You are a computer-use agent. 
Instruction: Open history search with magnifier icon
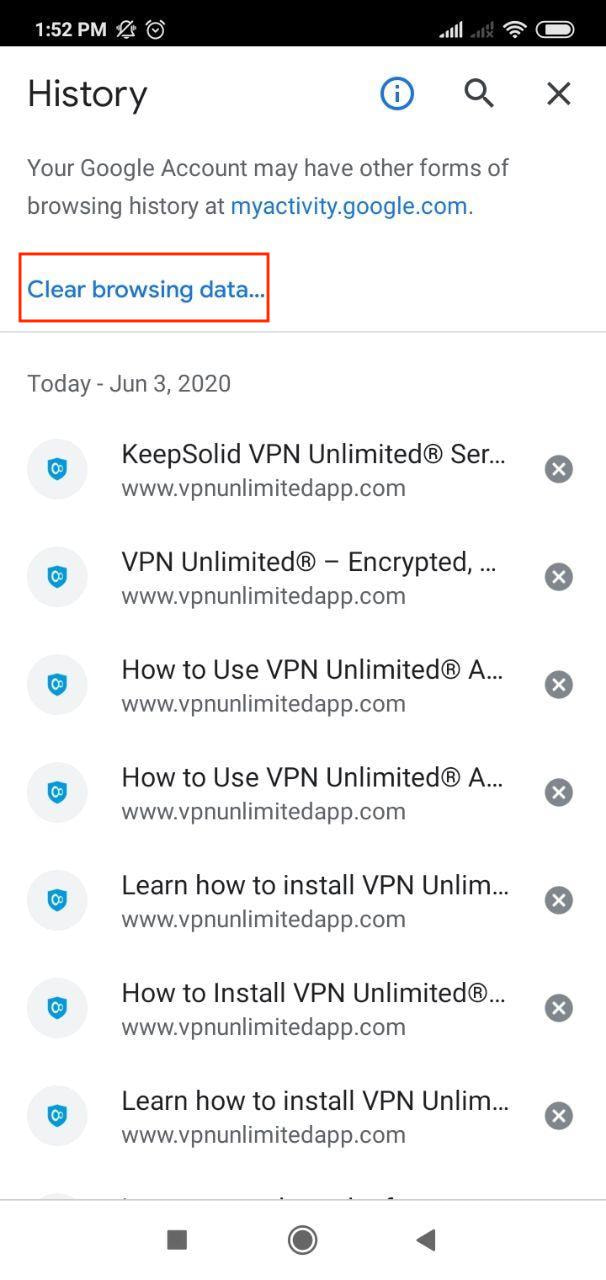pyautogui.click(x=479, y=94)
